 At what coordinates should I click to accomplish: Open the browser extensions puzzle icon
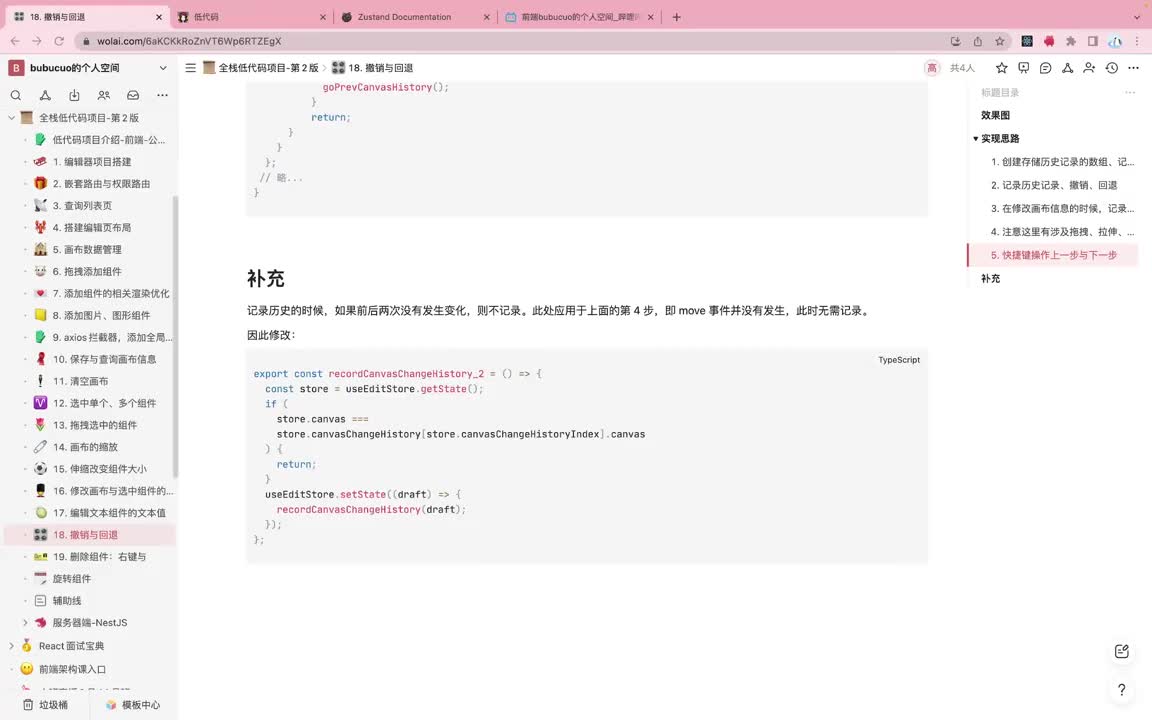[x=1071, y=41]
